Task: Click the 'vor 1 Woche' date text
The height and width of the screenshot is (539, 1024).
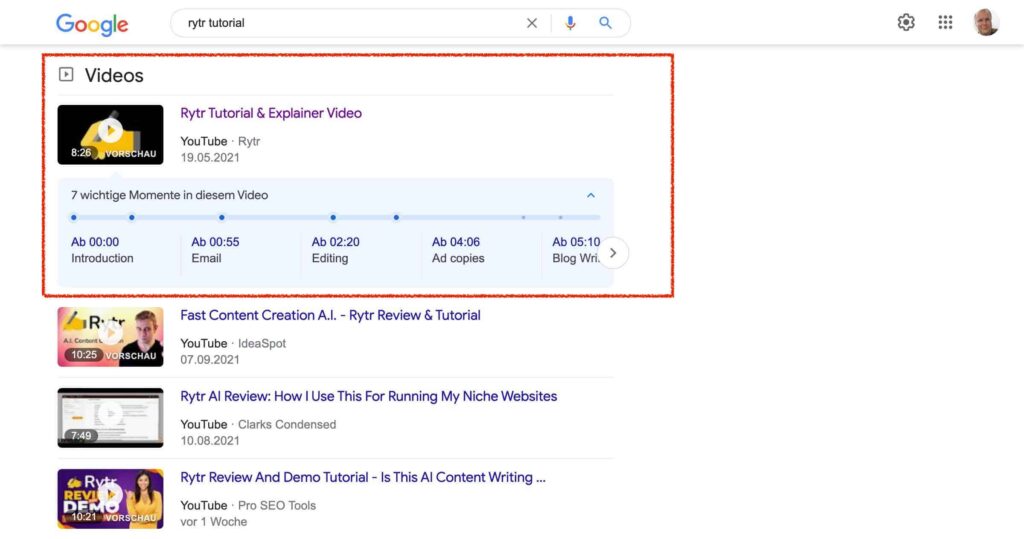Action: click(x=214, y=521)
